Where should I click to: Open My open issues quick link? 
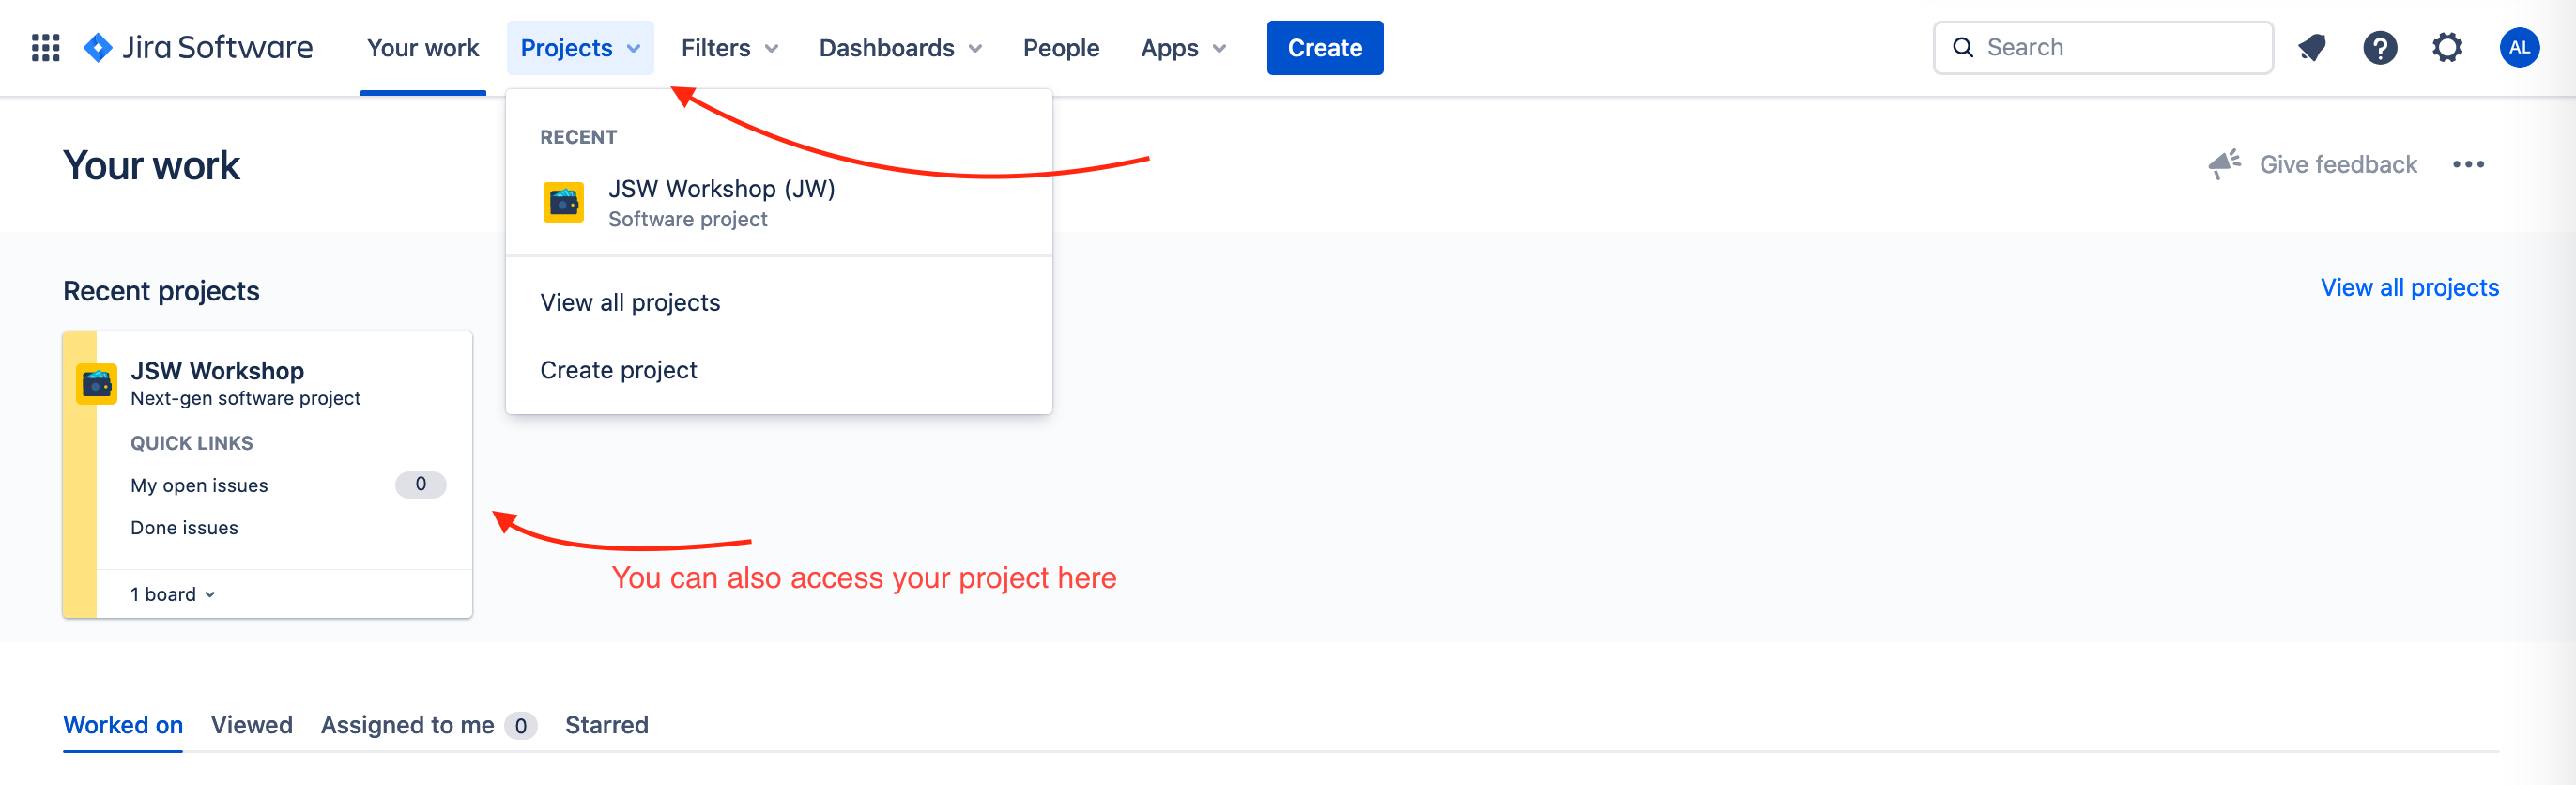199,485
